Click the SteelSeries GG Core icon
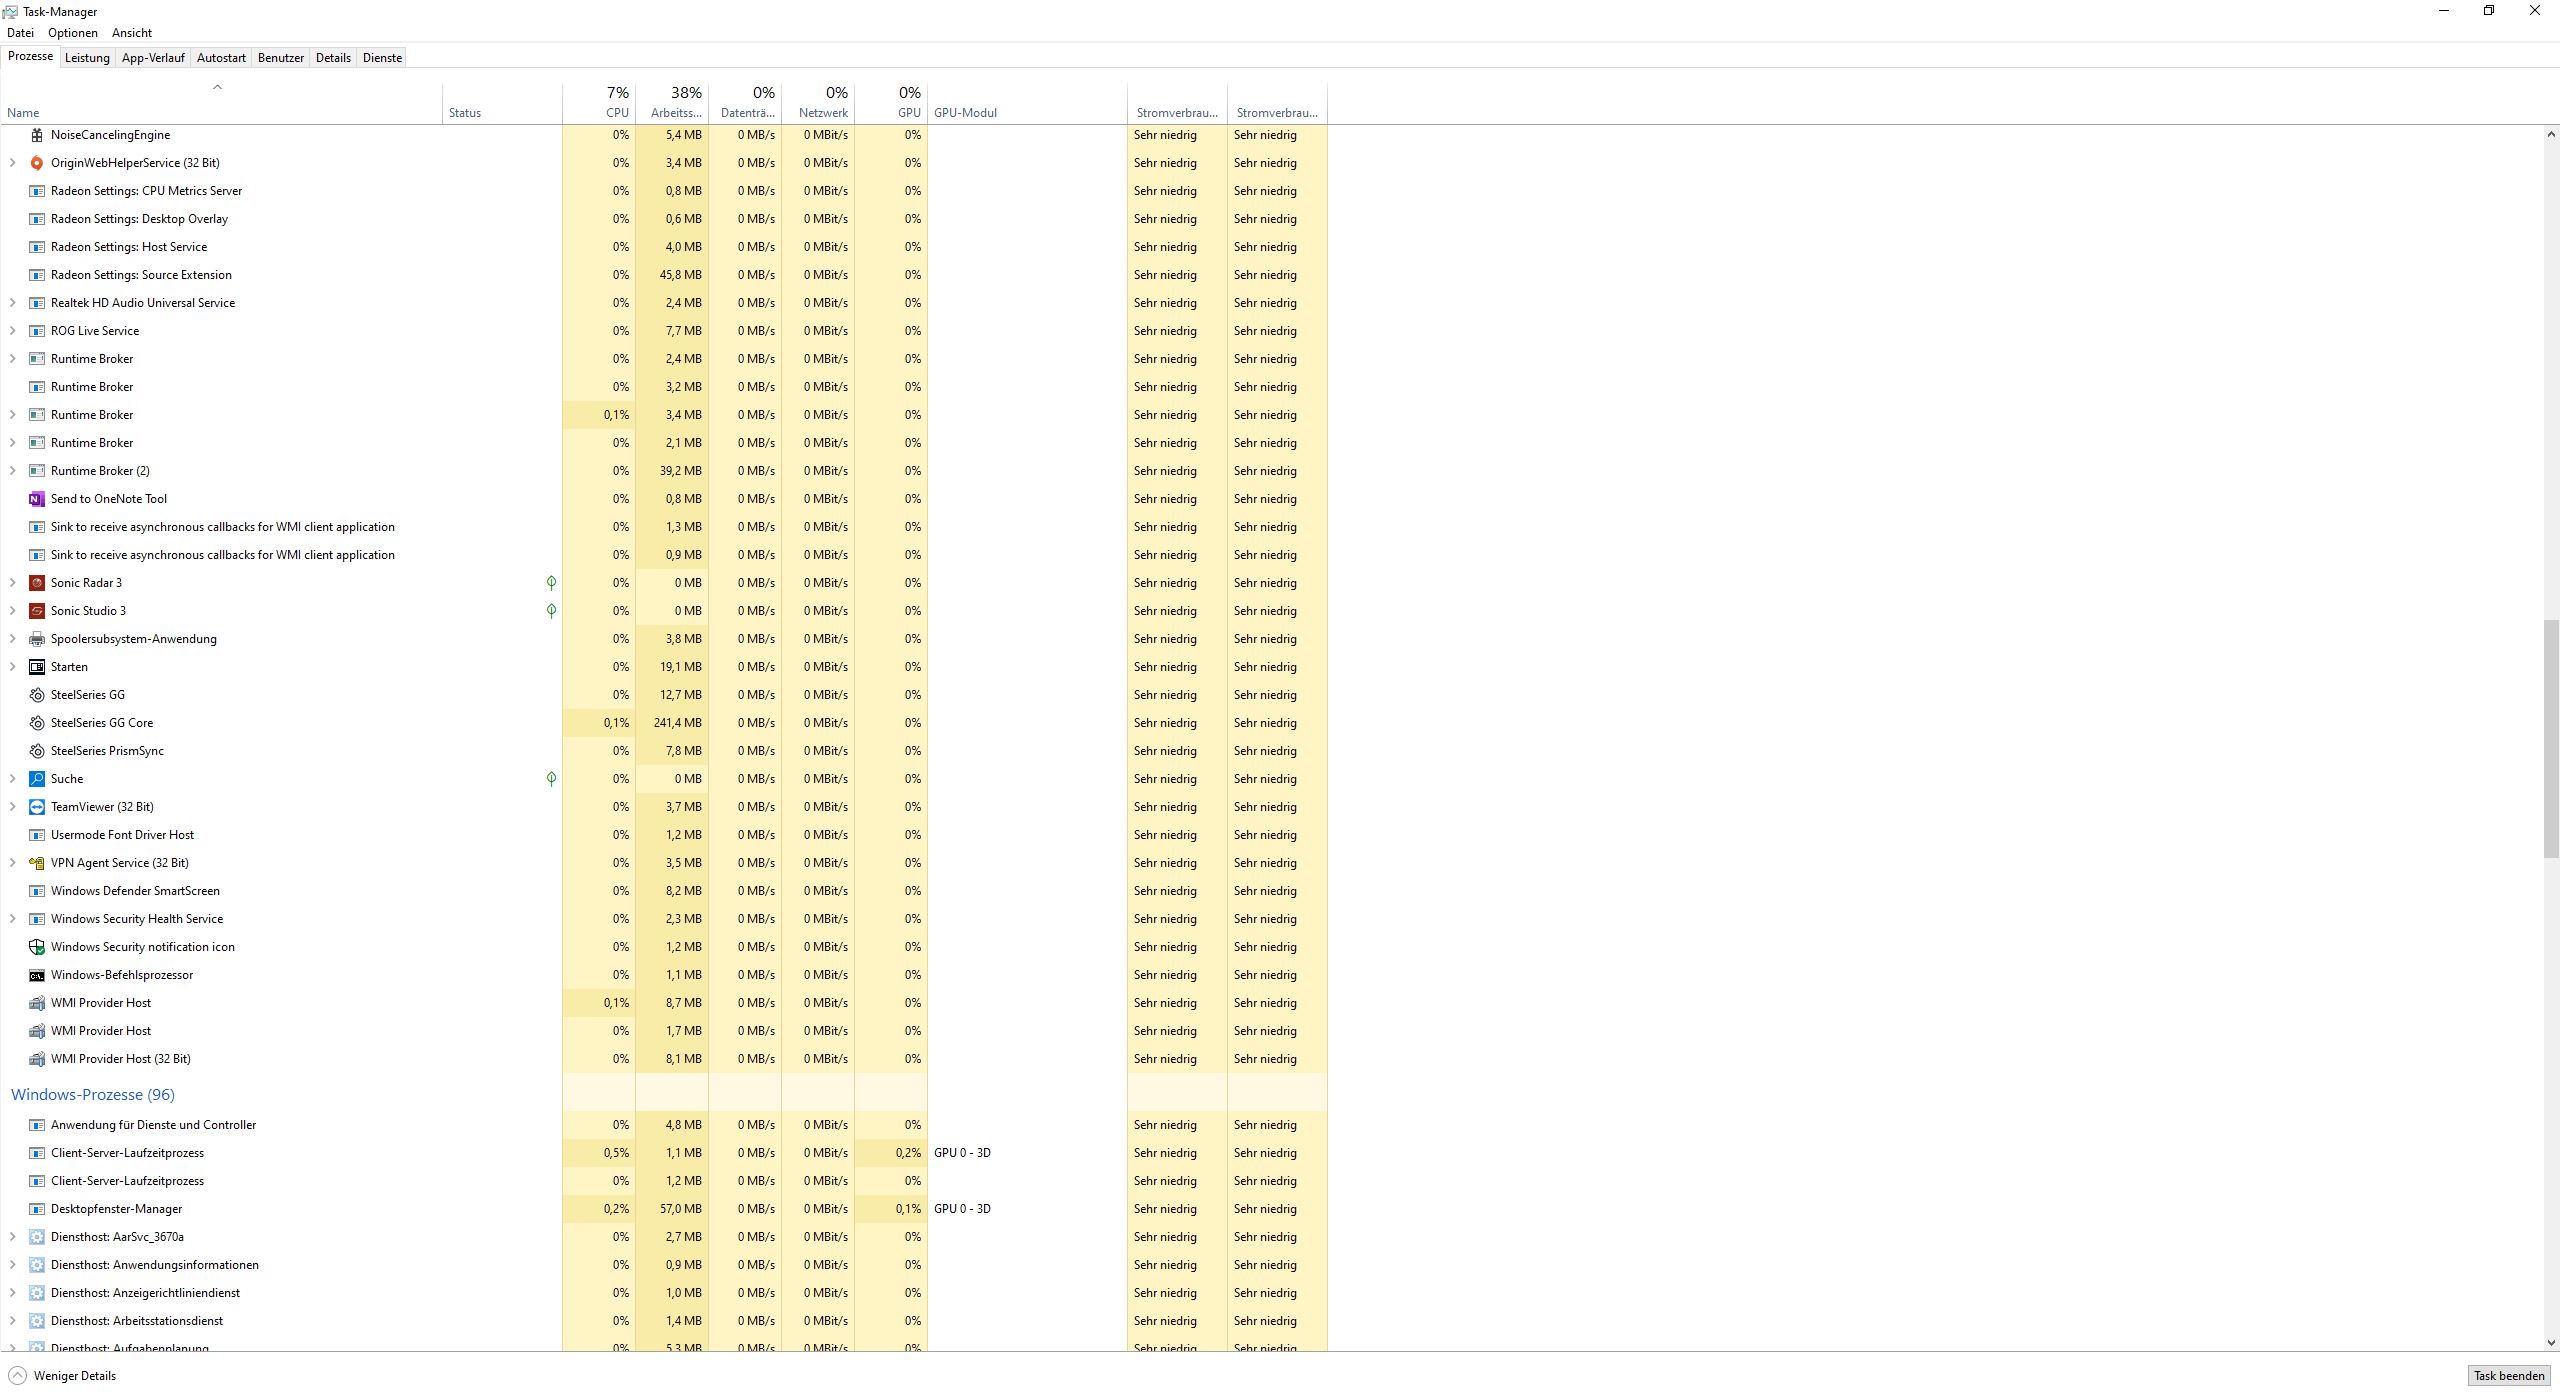This screenshot has height=1400, width=2560. click(x=37, y=723)
